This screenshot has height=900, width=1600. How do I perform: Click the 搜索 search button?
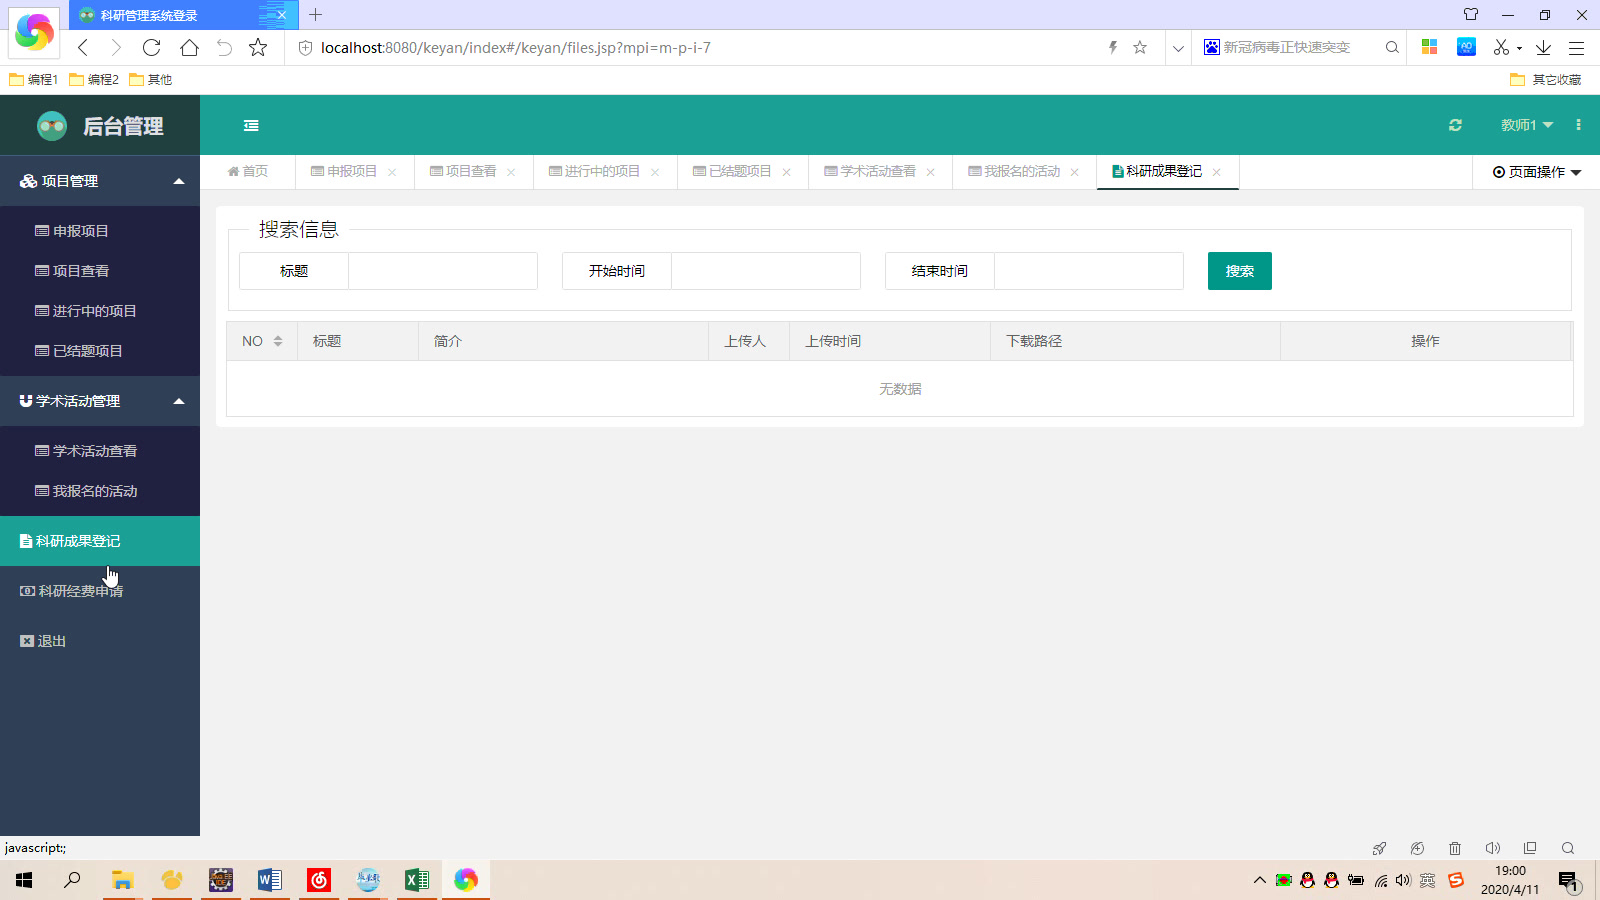pos(1239,270)
